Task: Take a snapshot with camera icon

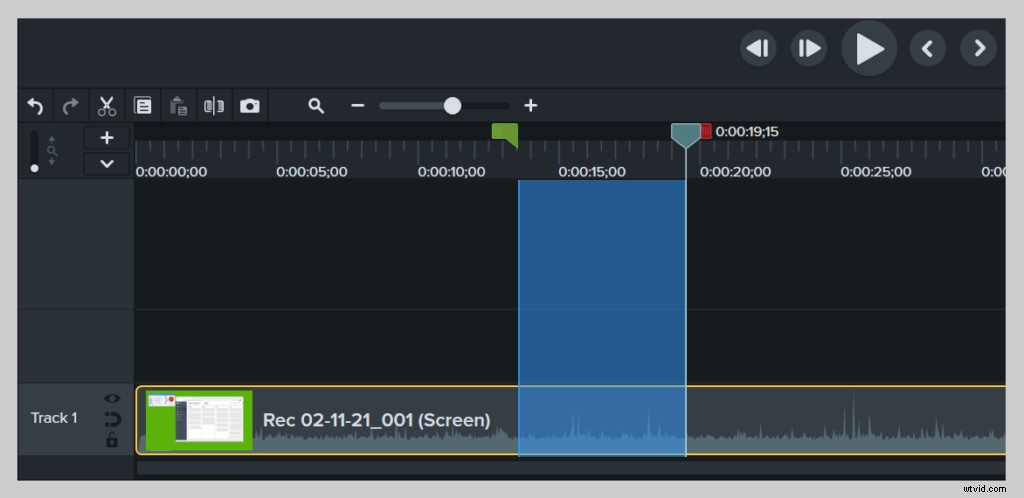Action: click(x=250, y=105)
